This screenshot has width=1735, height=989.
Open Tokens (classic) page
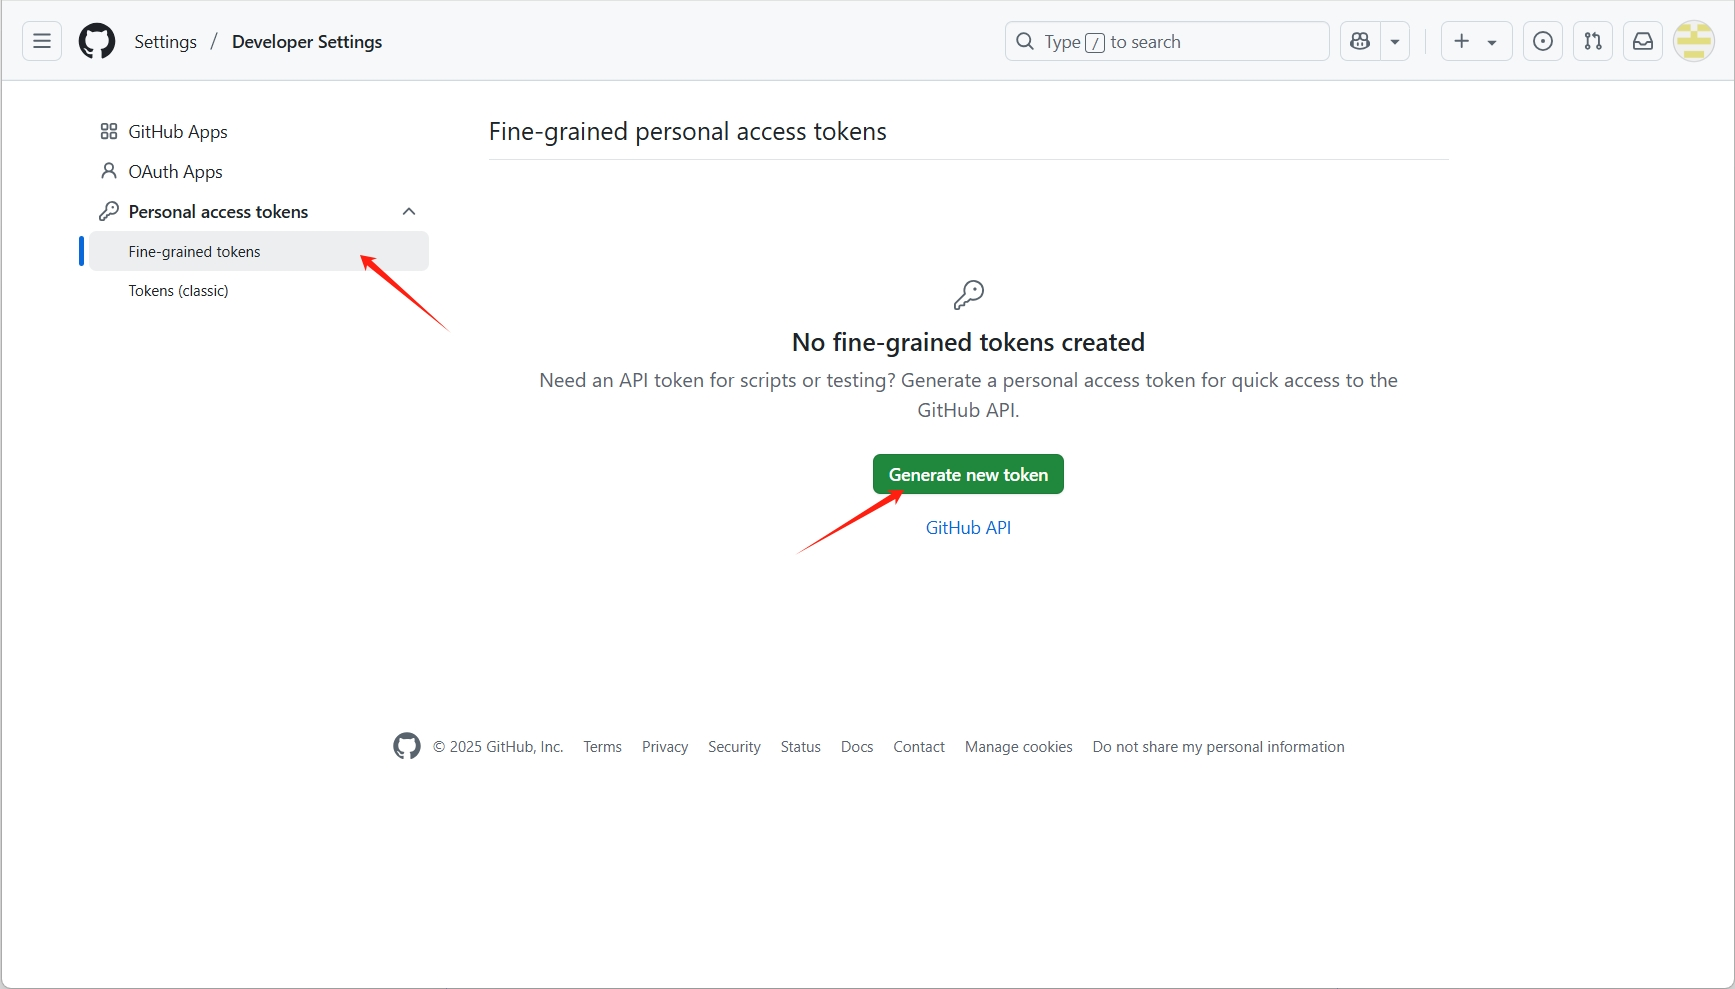pos(178,291)
